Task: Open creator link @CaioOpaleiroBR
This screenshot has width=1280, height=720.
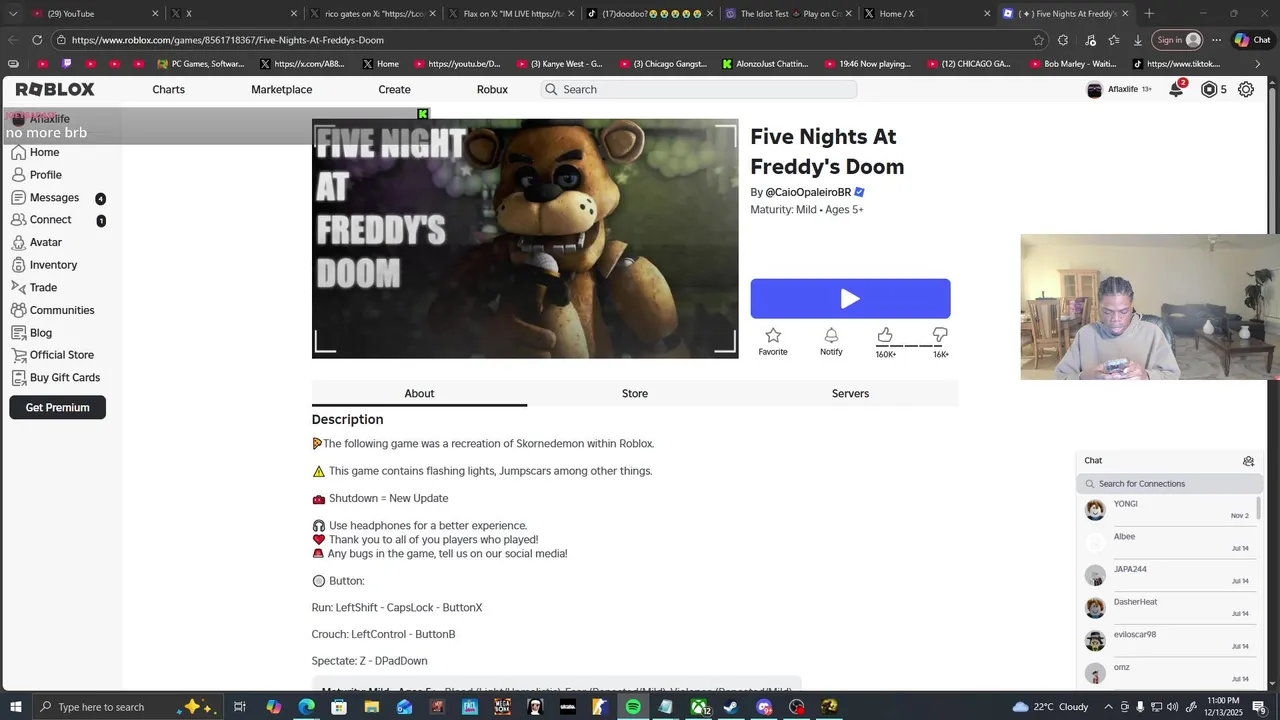Action: pyautogui.click(x=808, y=192)
